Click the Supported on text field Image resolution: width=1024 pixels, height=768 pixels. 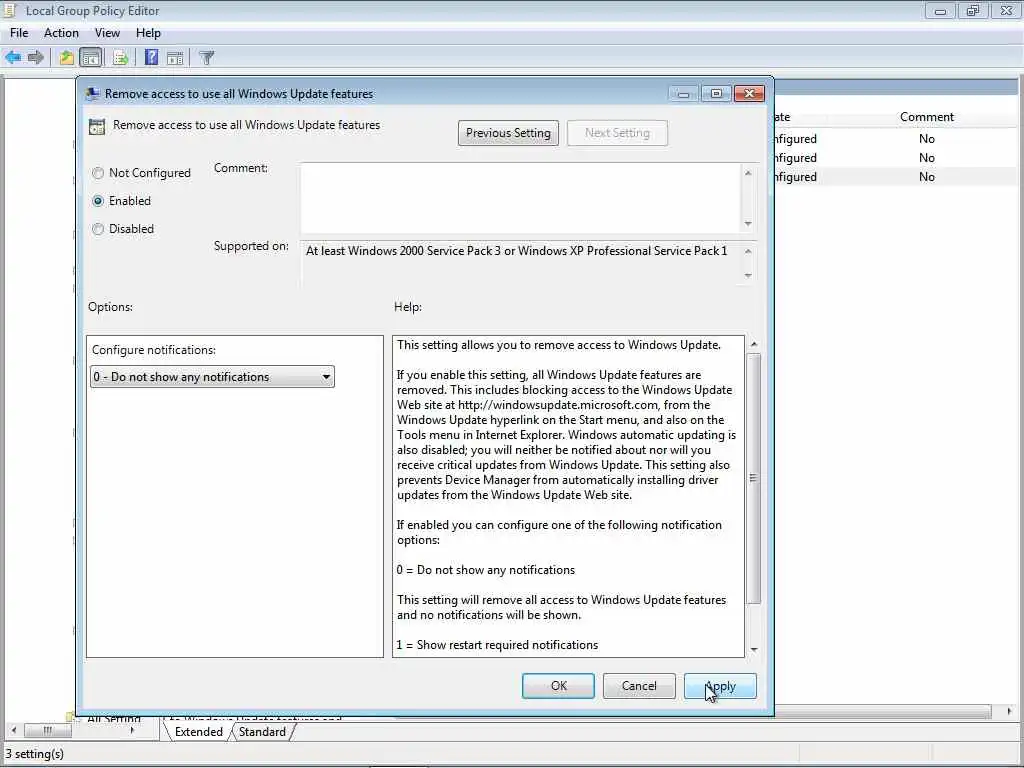tap(520, 264)
